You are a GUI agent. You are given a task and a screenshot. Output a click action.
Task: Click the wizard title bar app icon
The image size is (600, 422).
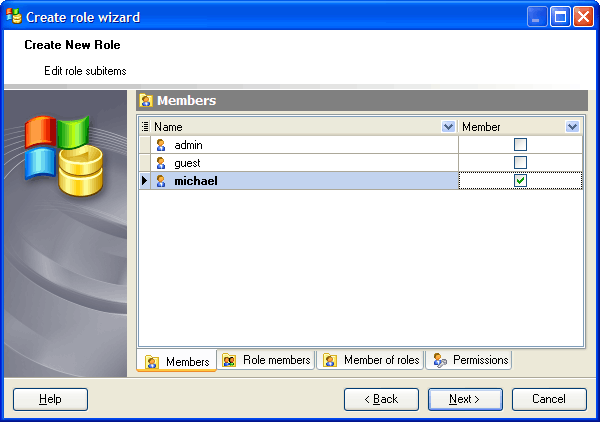tap(14, 16)
